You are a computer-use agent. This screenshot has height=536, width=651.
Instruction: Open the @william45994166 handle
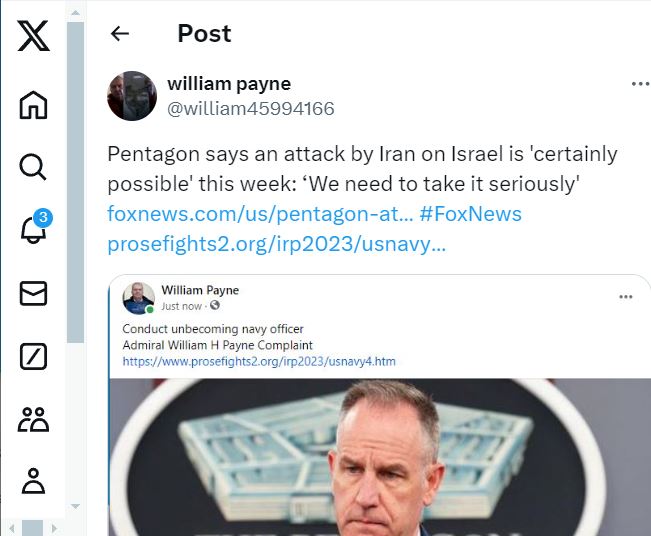(x=251, y=109)
